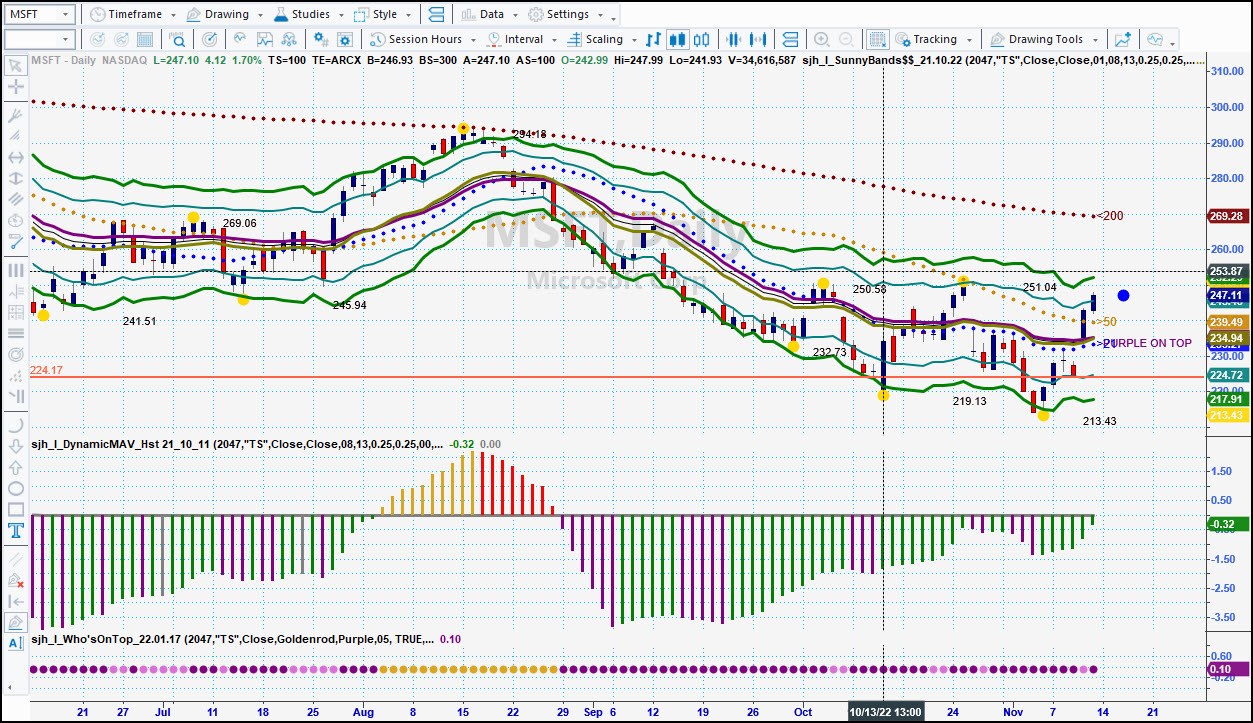Click the decrease bar spacing icon

pyautogui.click(x=734, y=40)
